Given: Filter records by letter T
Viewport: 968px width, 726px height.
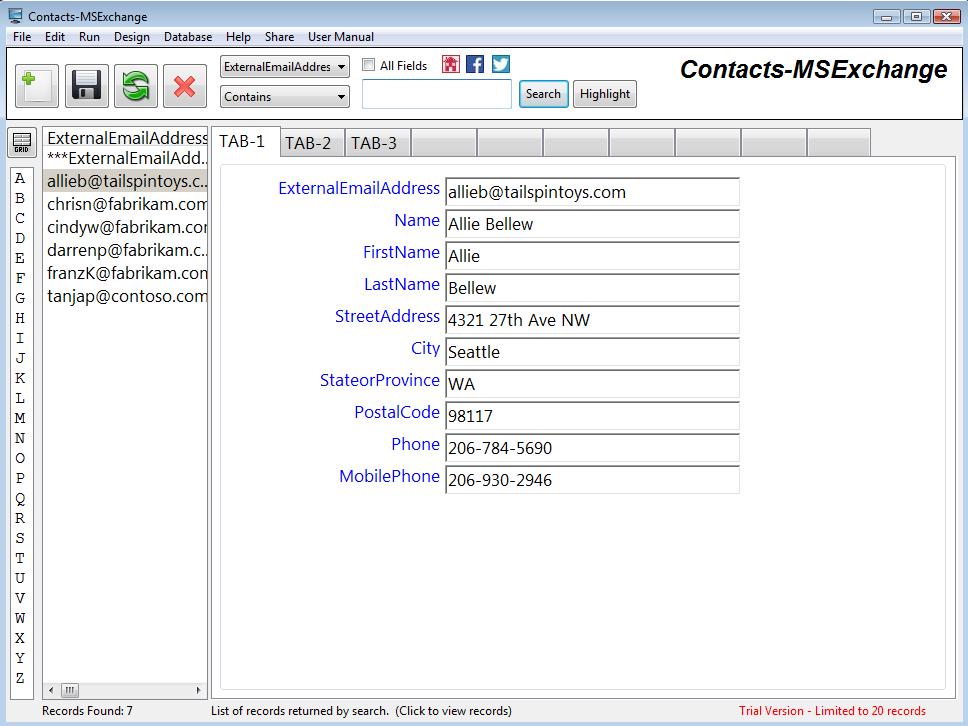Looking at the screenshot, I should pyautogui.click(x=20, y=558).
